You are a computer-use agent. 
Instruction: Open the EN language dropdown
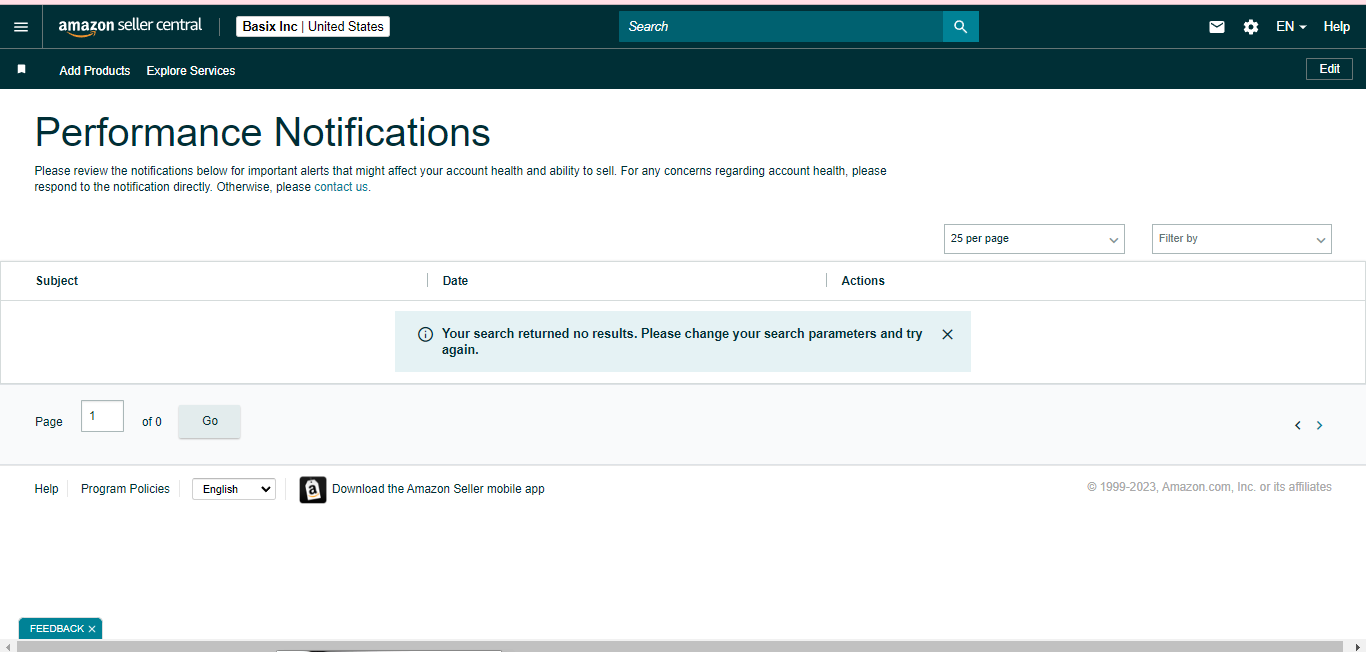point(1291,27)
